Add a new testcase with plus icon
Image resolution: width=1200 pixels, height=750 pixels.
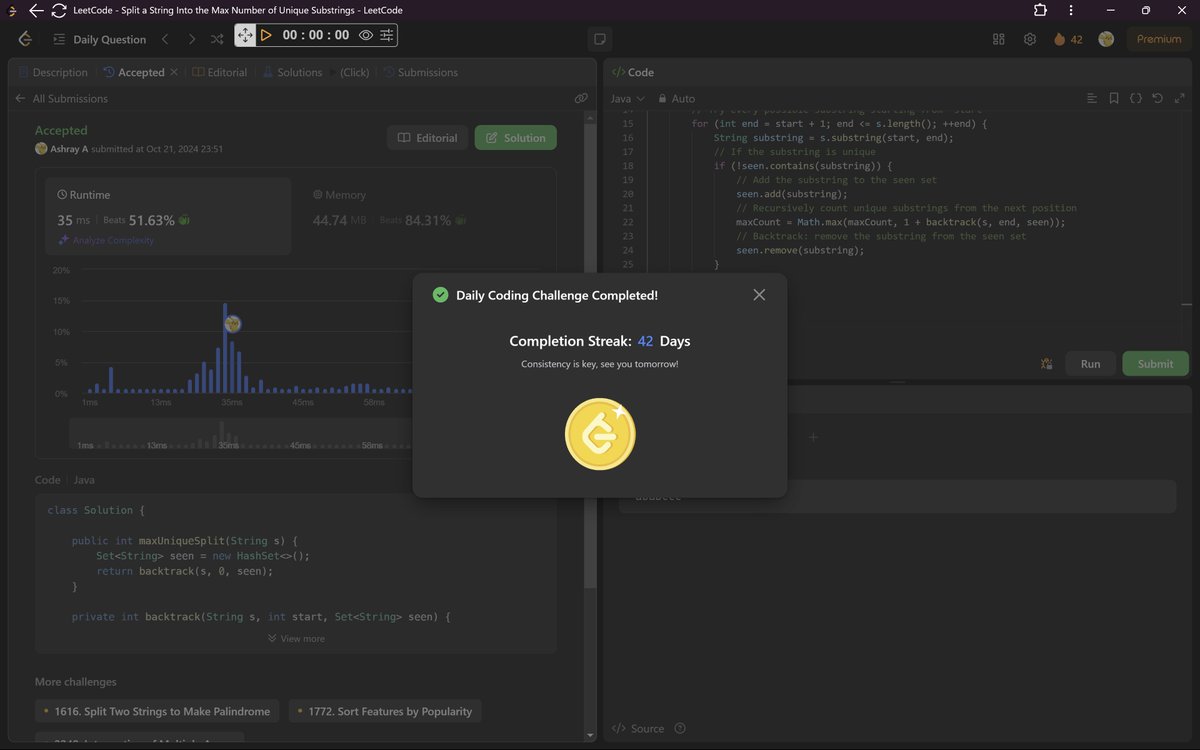click(813, 437)
